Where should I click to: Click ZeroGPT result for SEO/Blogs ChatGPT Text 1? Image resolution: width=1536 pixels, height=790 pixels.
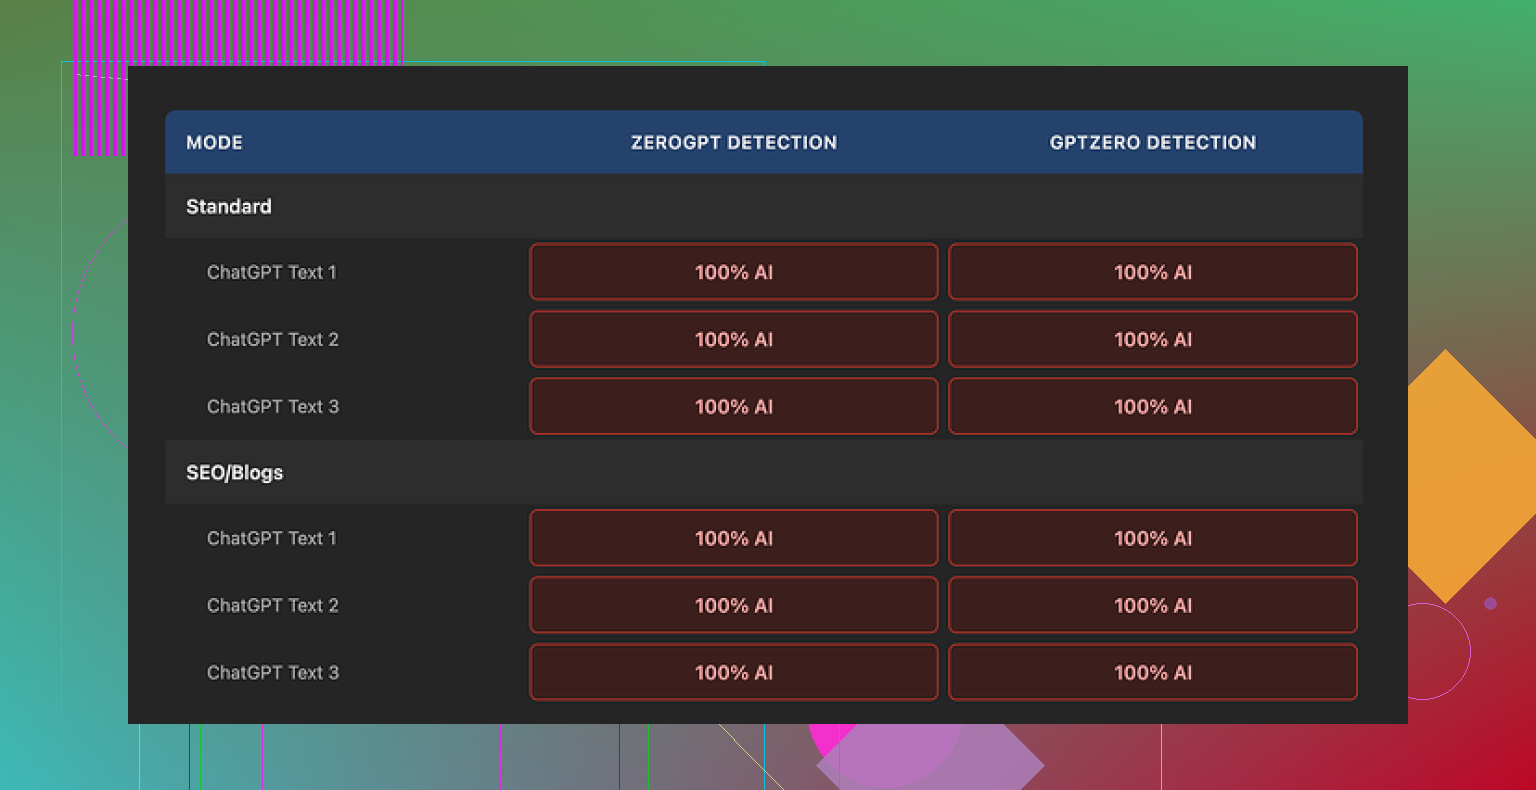(733, 538)
